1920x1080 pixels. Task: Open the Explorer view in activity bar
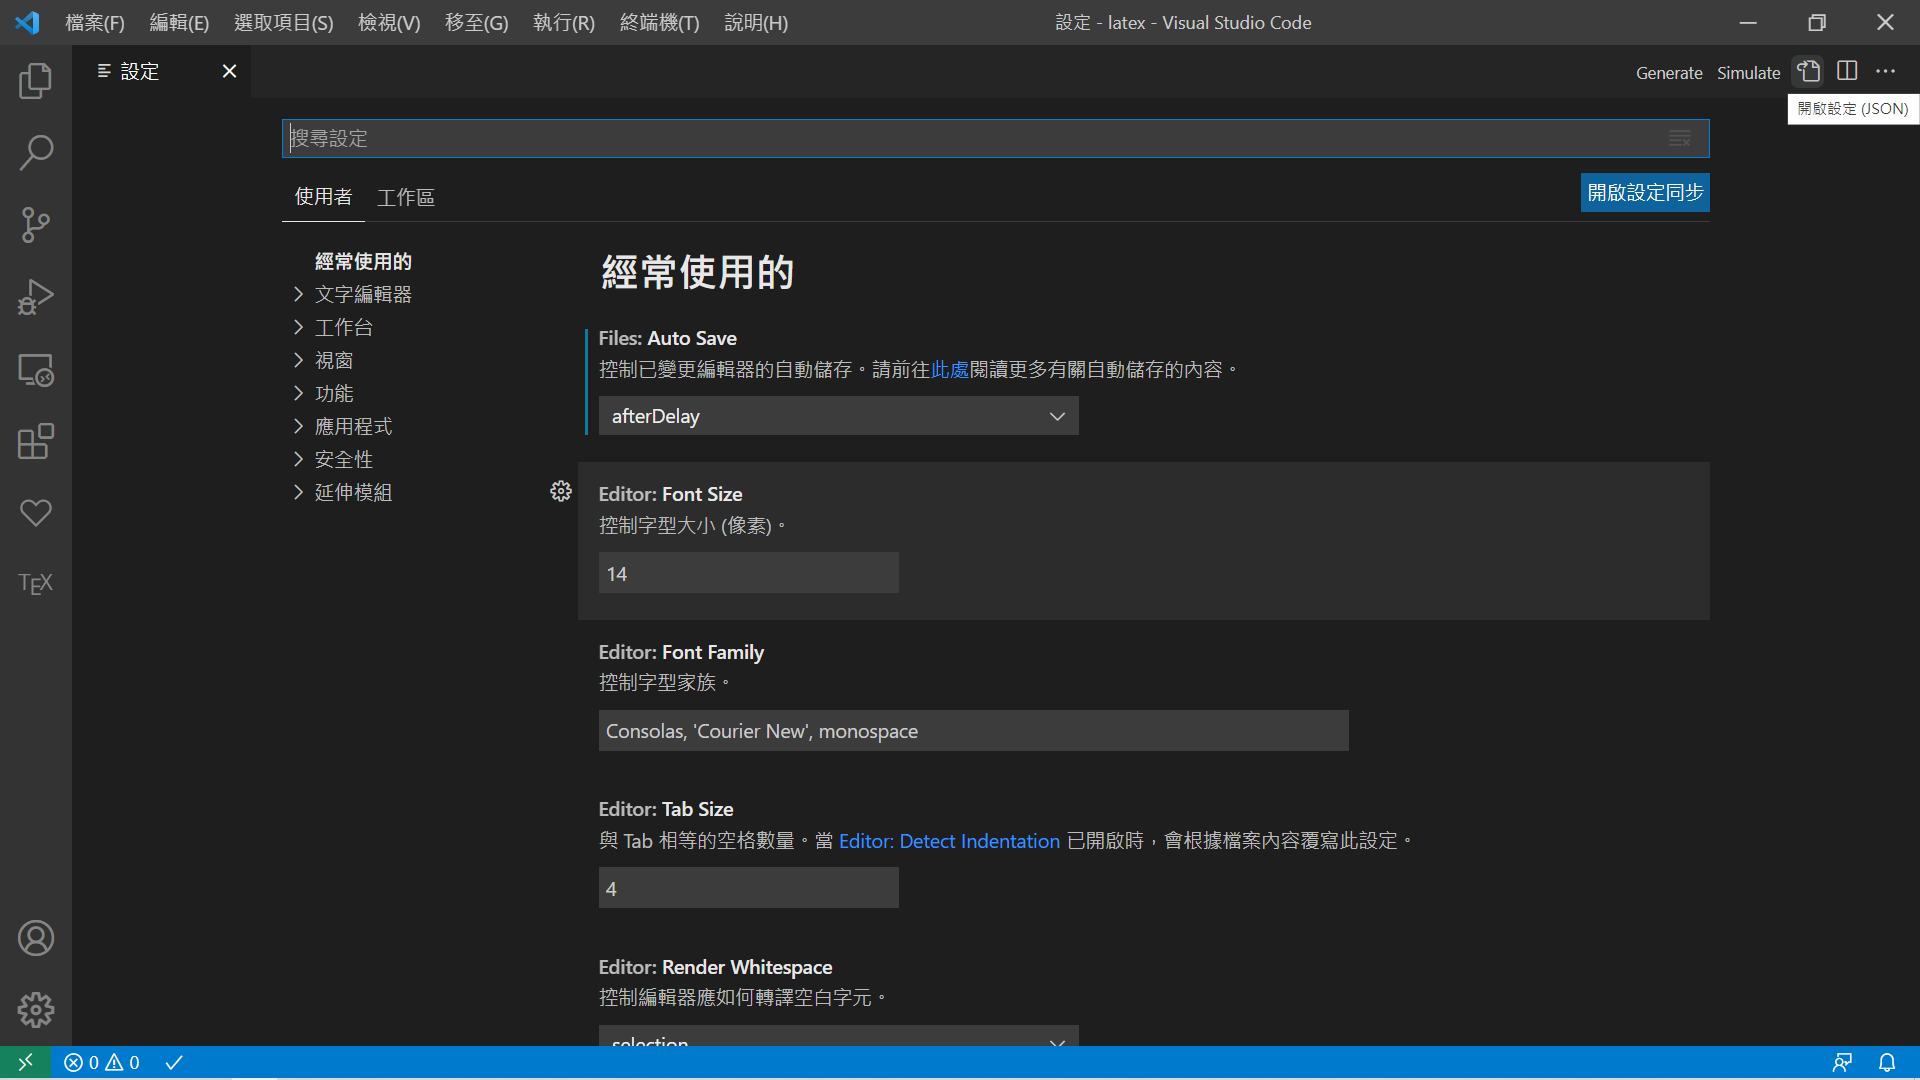36,81
